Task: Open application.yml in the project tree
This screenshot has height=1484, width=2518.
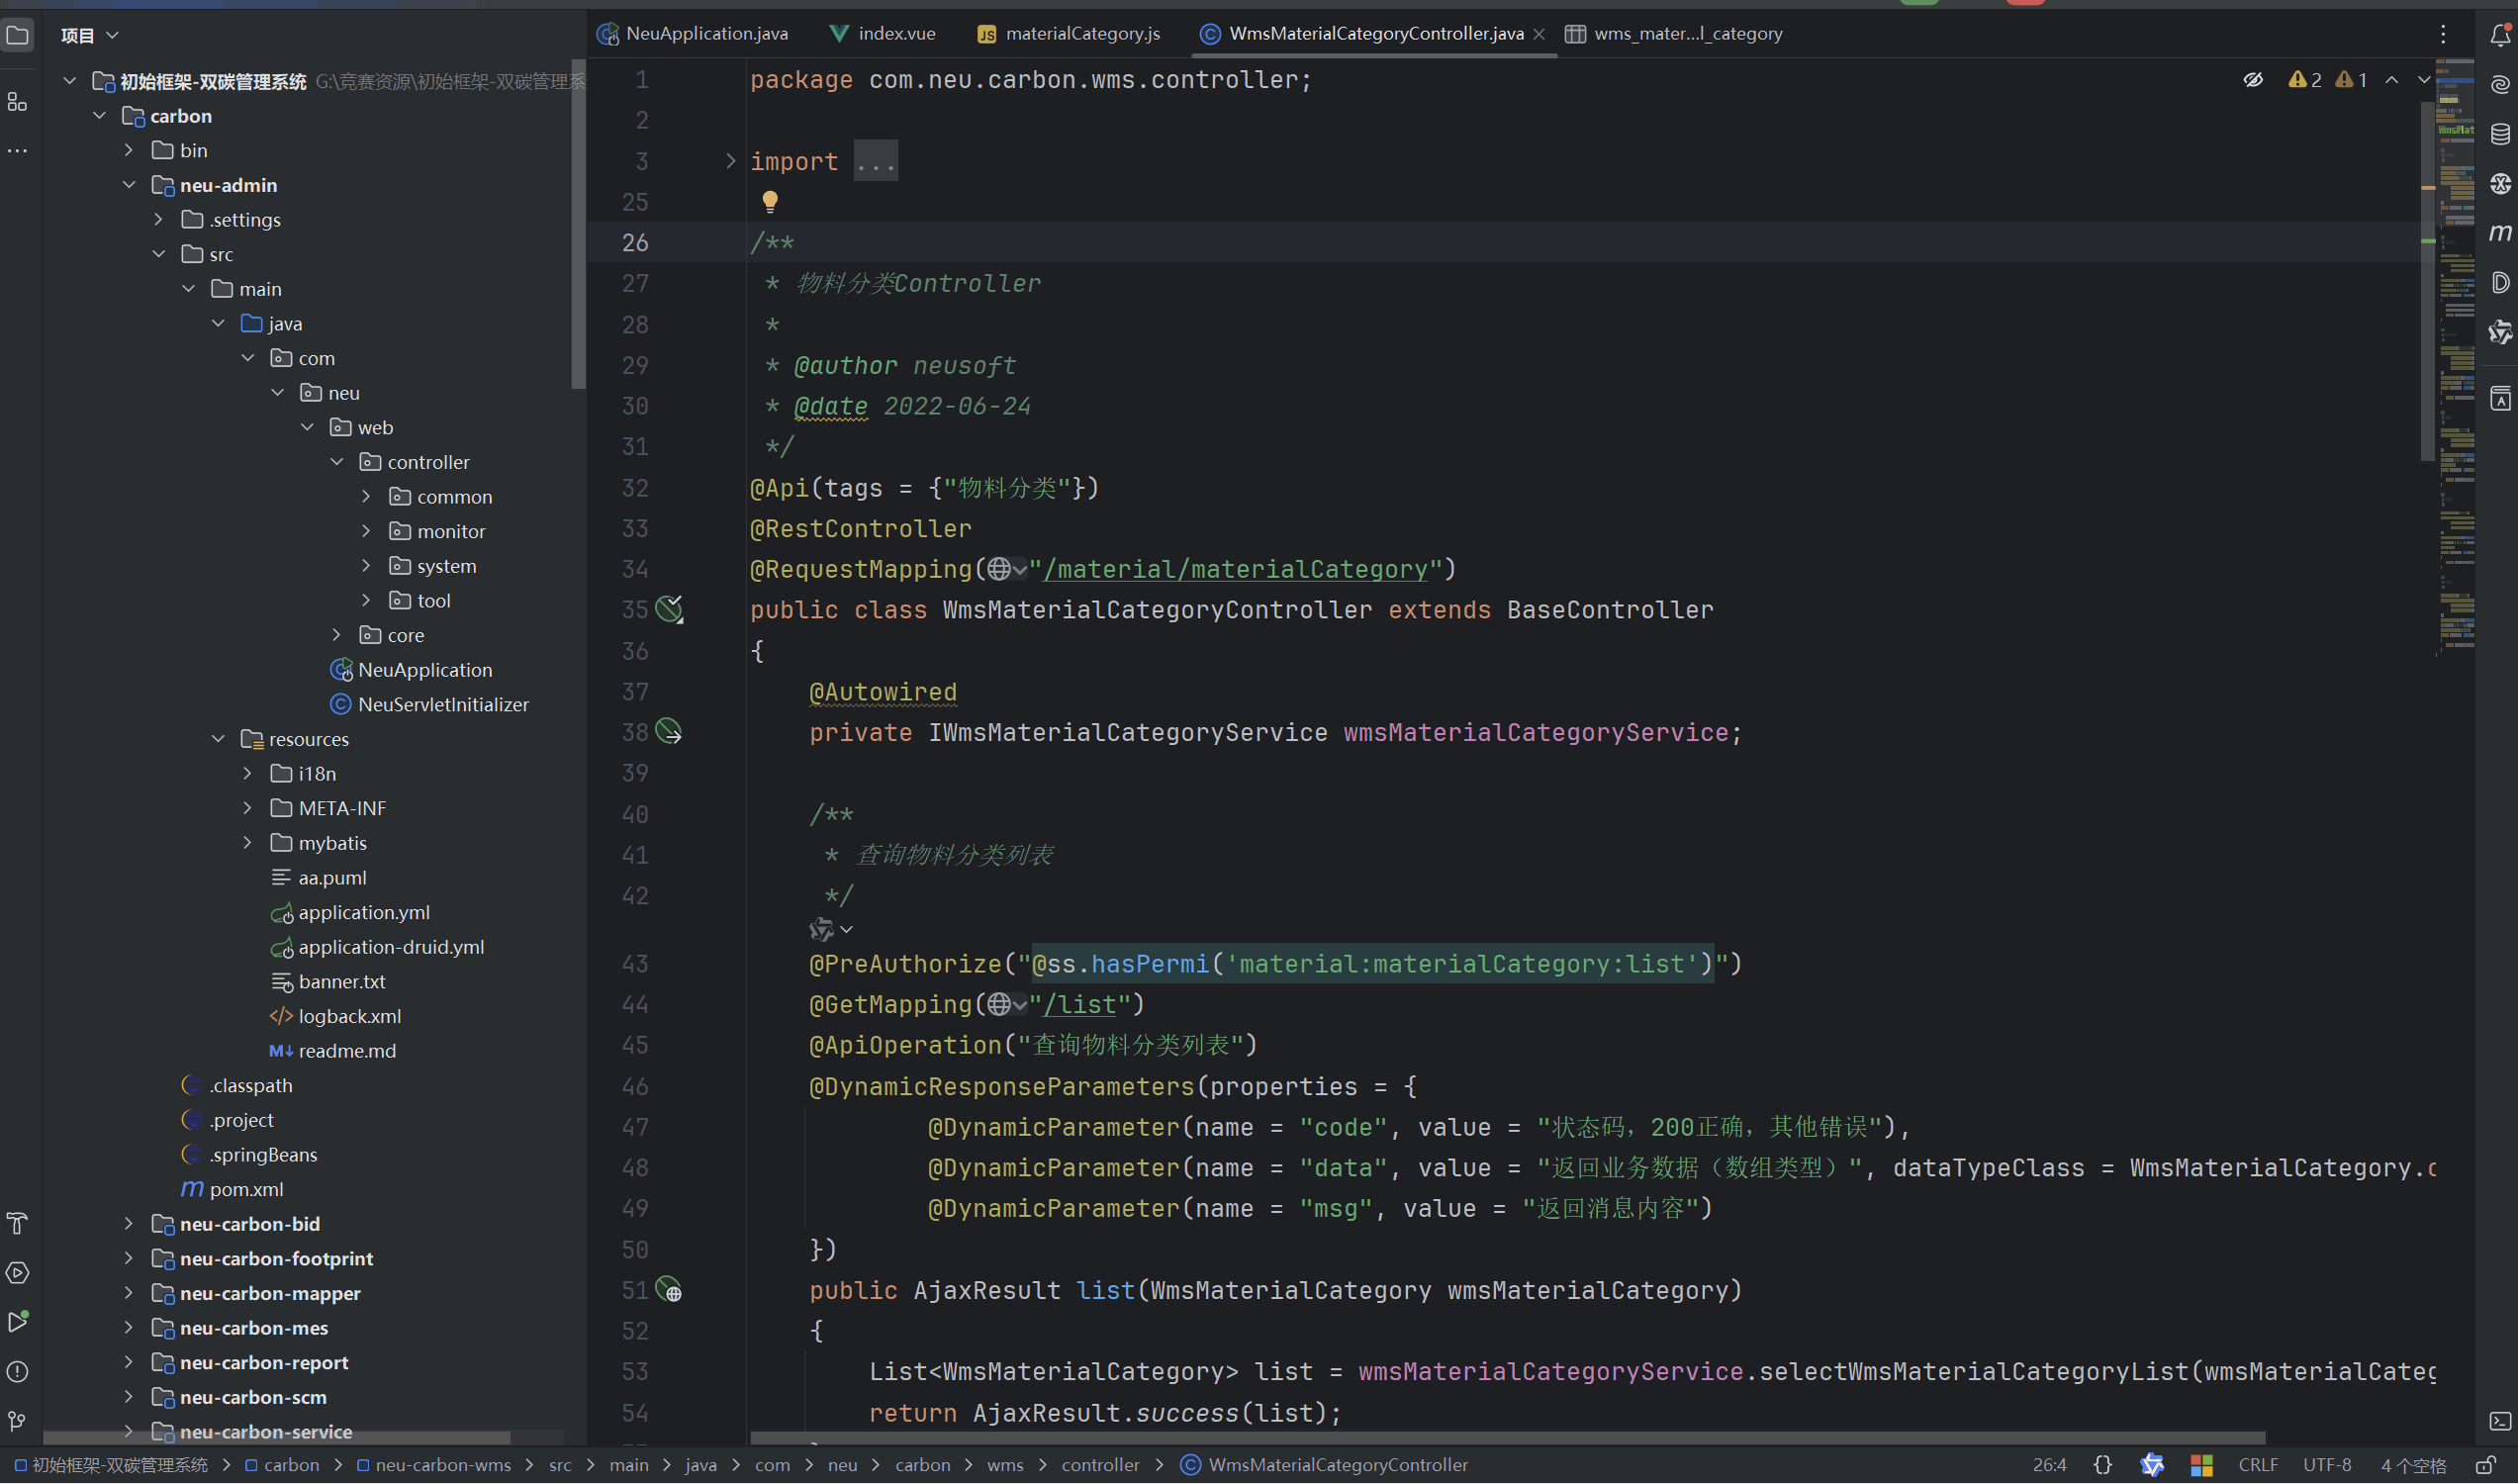Action: tap(363, 912)
